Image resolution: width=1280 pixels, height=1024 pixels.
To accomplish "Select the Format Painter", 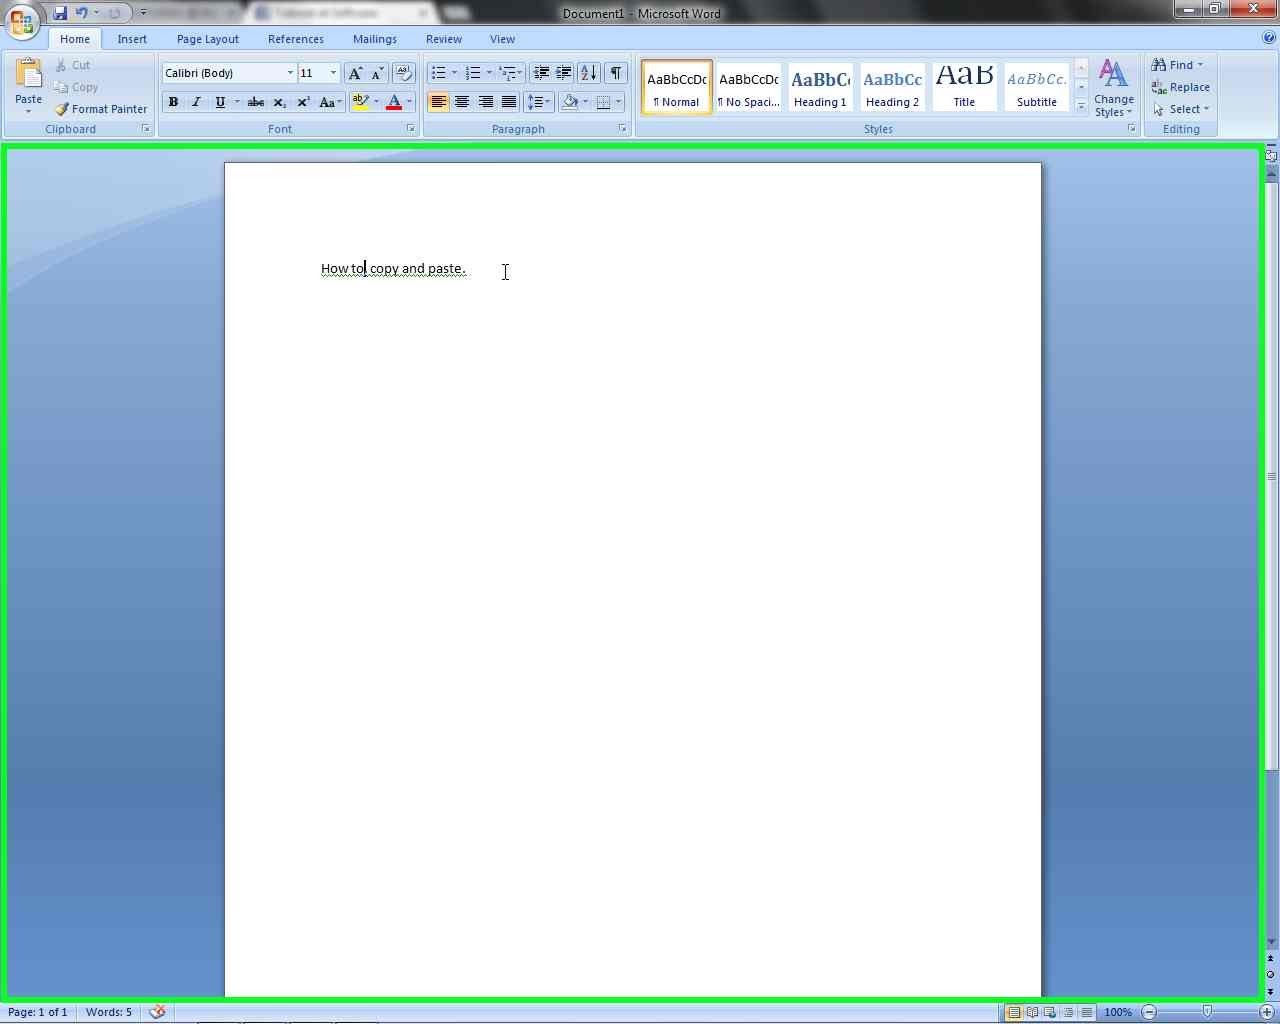I will [x=100, y=109].
